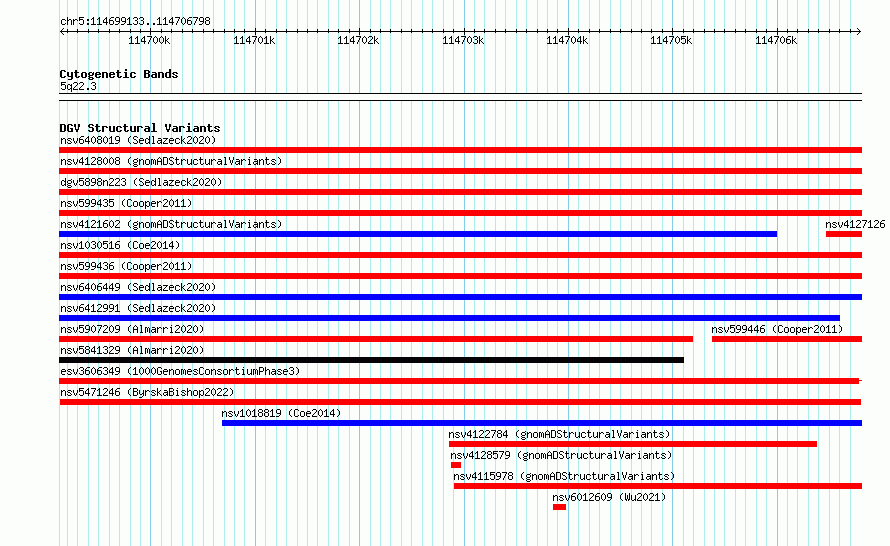
Task: Click the ruler's left arrow end
Action: tap(62, 31)
